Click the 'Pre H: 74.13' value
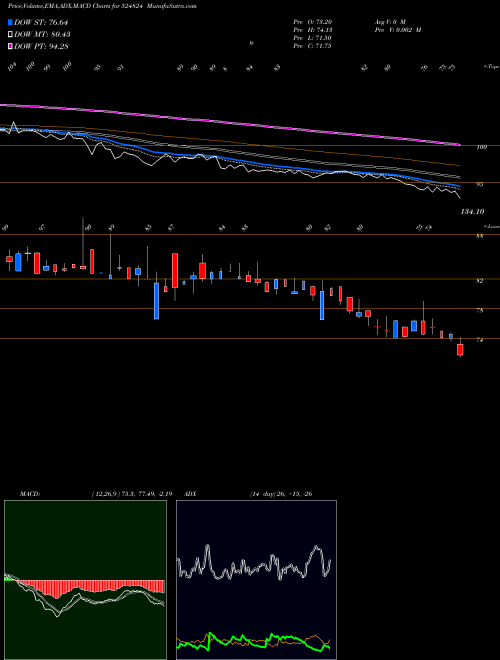Screen dimensions: 500x660 coord(312,30)
